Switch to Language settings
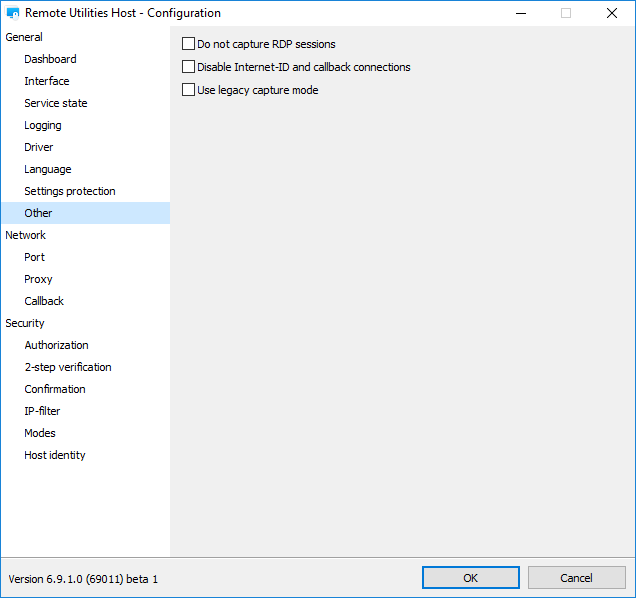The height and width of the screenshot is (598, 636). click(48, 169)
